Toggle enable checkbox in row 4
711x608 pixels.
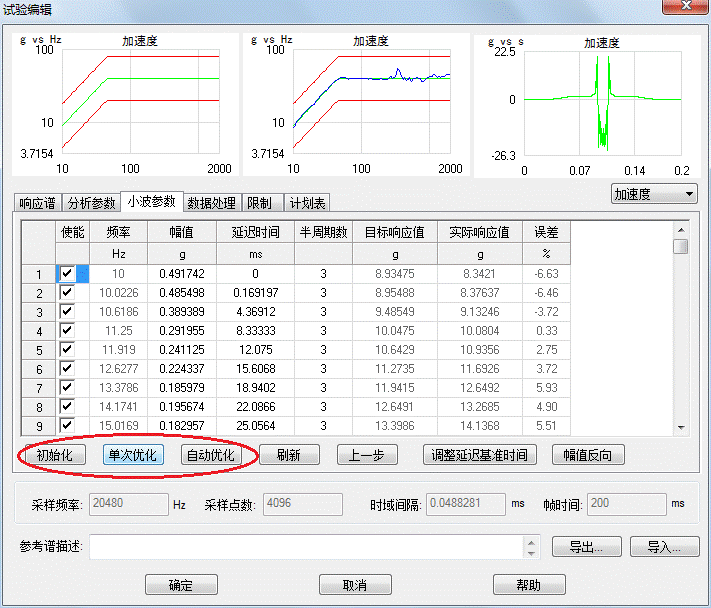[67, 331]
